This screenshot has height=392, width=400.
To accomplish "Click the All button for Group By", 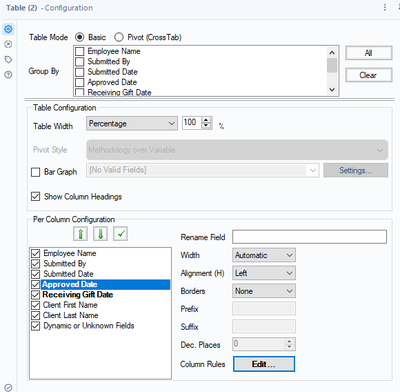I will click(x=369, y=53).
